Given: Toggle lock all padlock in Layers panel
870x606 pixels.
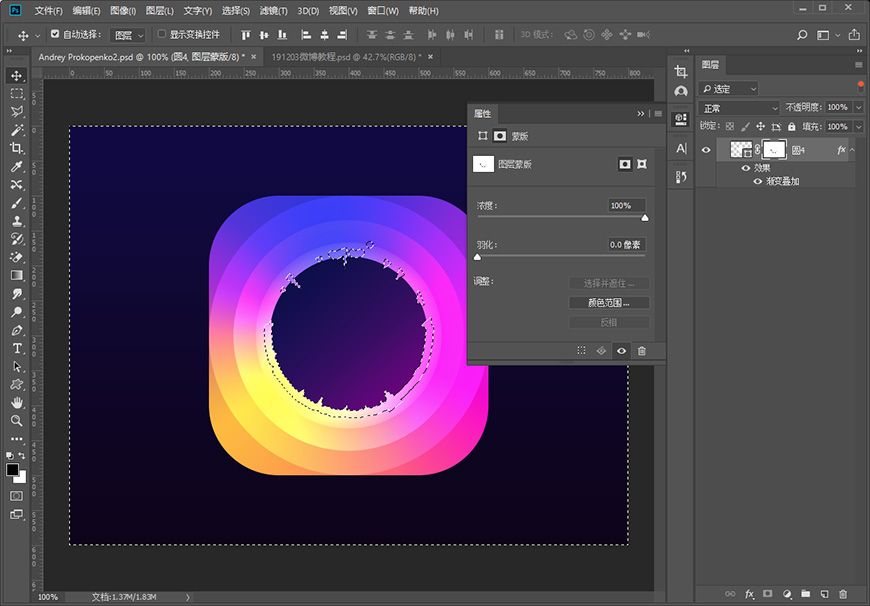Looking at the screenshot, I should tap(792, 127).
